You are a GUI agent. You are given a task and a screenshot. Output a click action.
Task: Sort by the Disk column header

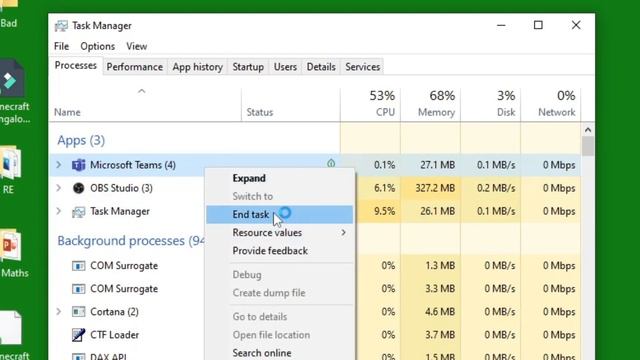491,104
